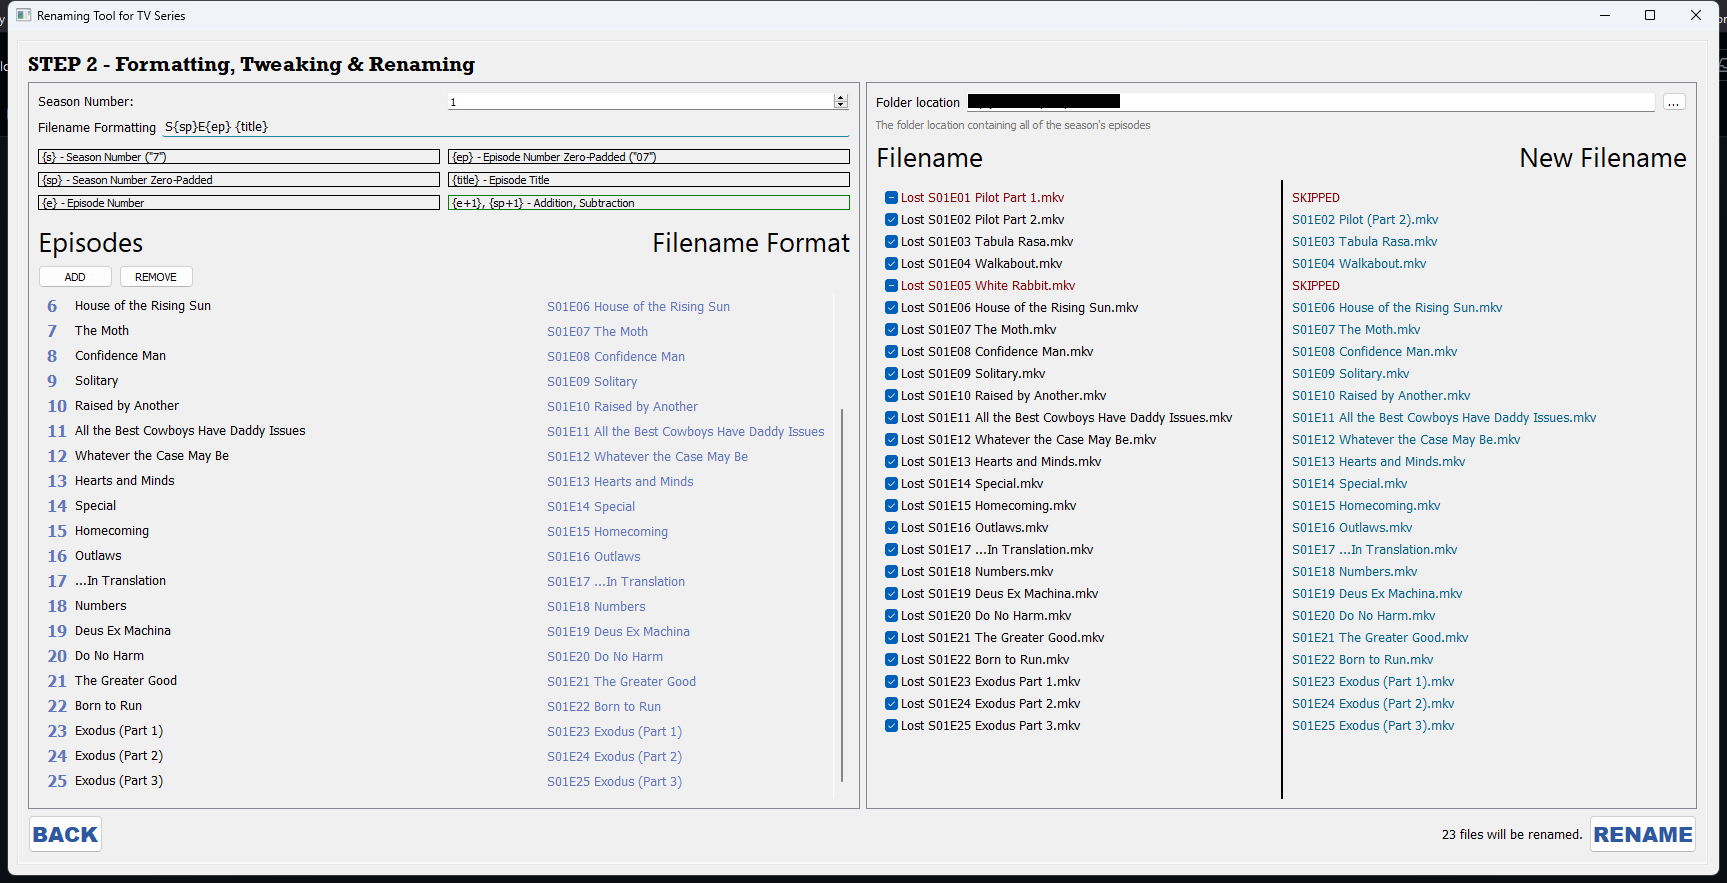
Task: Toggle checkbox for Lost S01E10 Raised by Another.mkv
Action: tap(891, 396)
